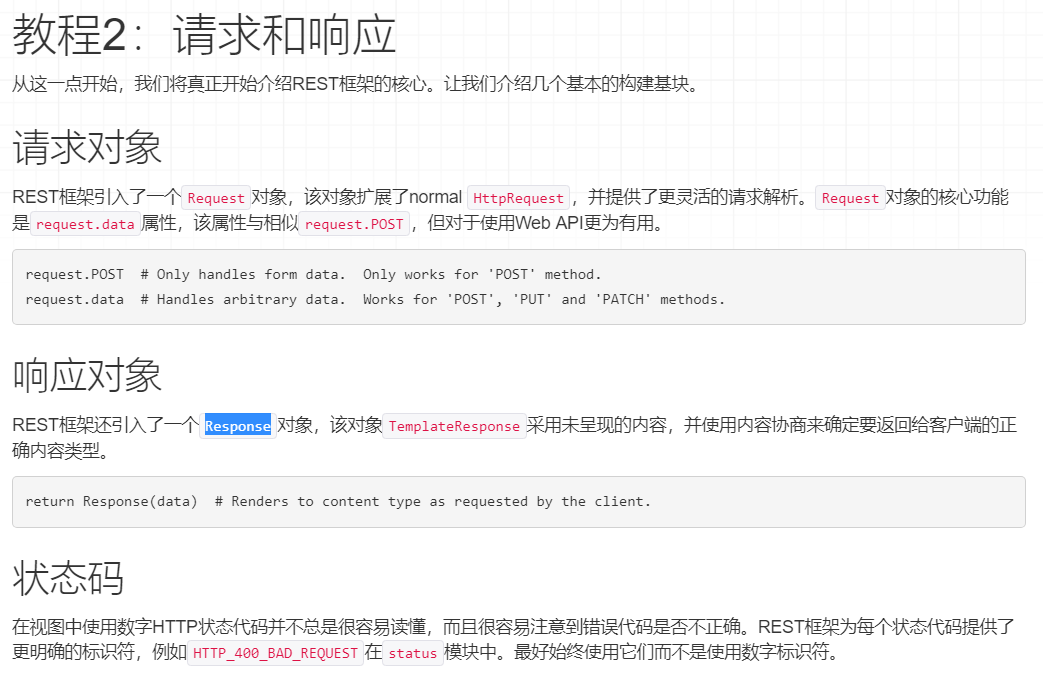
Task: Click the 响应对象 section heading
Action: click(x=87, y=375)
